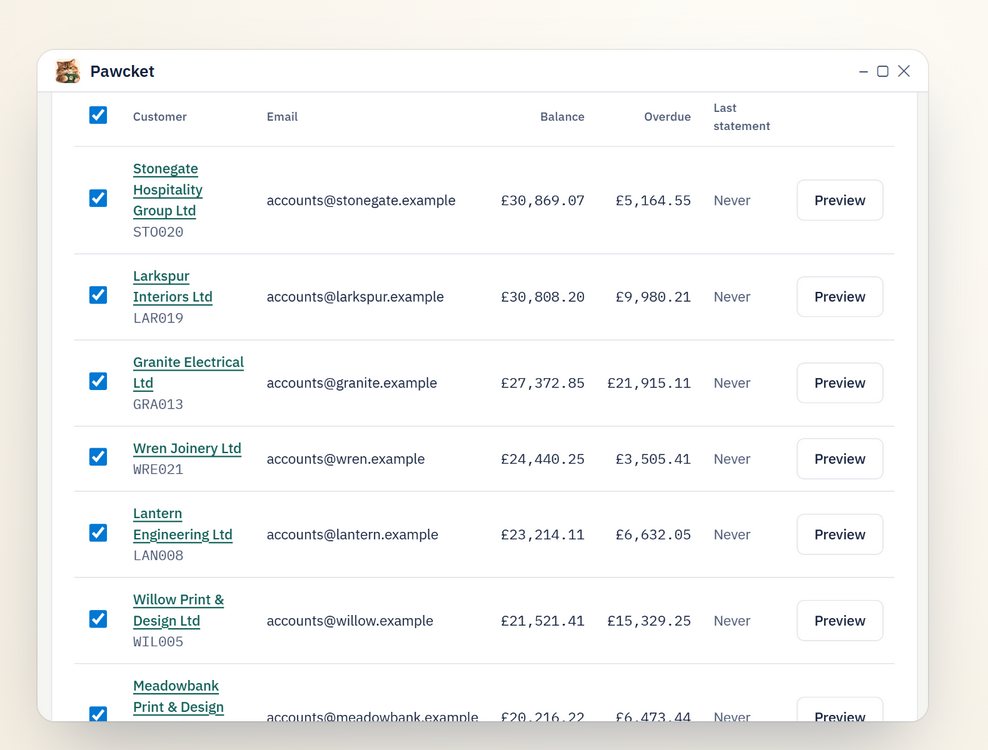Select email accounts@granite.example
988x750 pixels.
click(x=352, y=383)
